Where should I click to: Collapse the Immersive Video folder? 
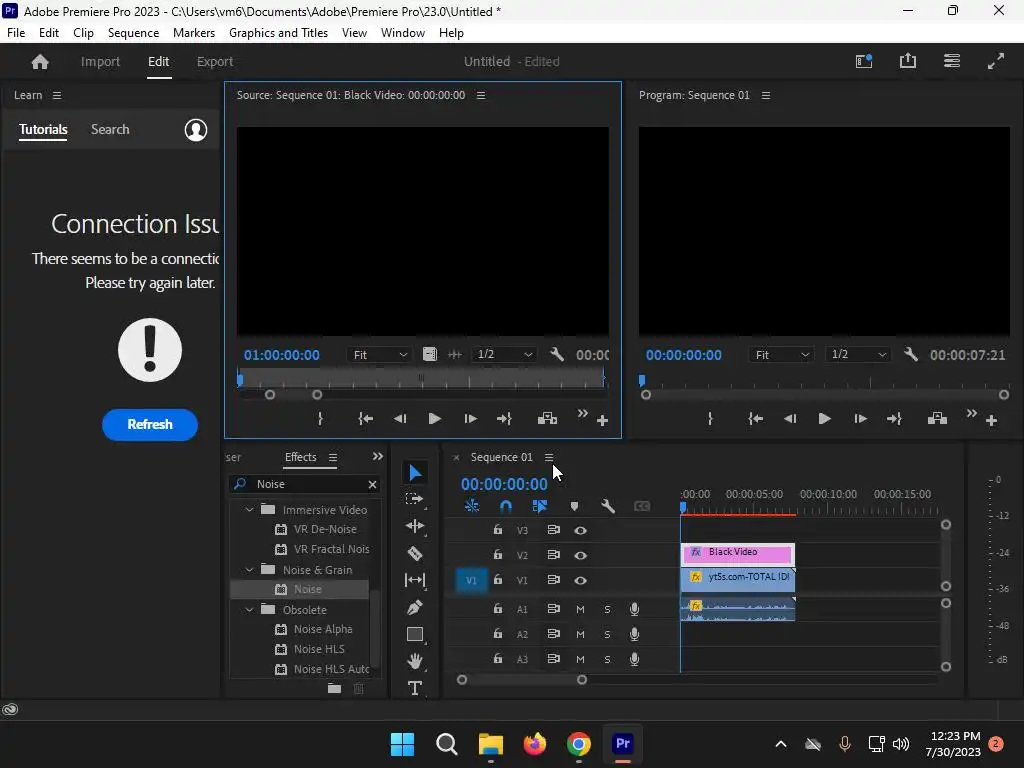249,509
